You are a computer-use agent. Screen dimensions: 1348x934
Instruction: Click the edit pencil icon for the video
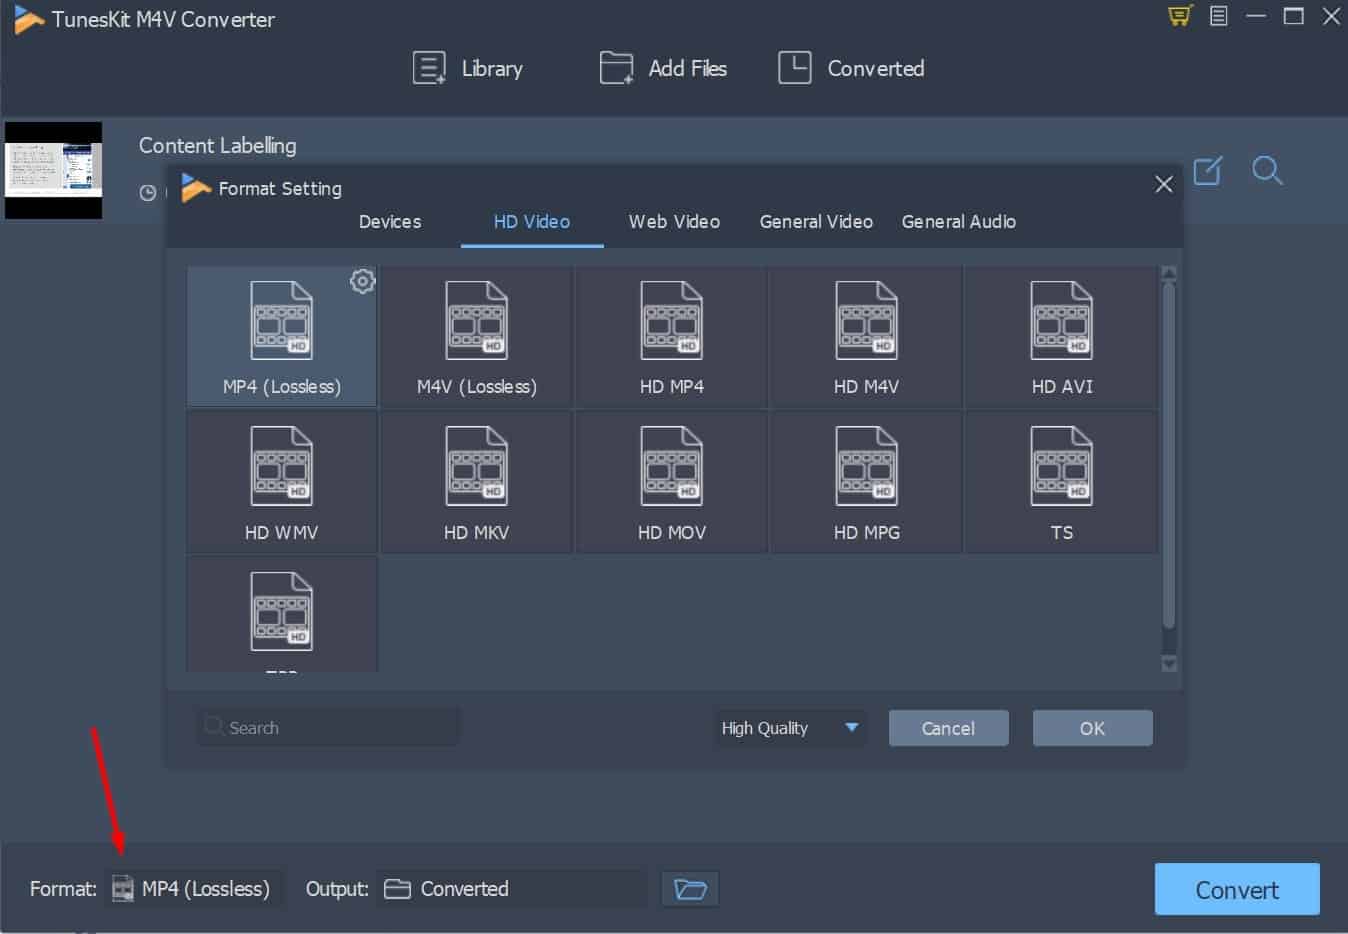pos(1208,170)
